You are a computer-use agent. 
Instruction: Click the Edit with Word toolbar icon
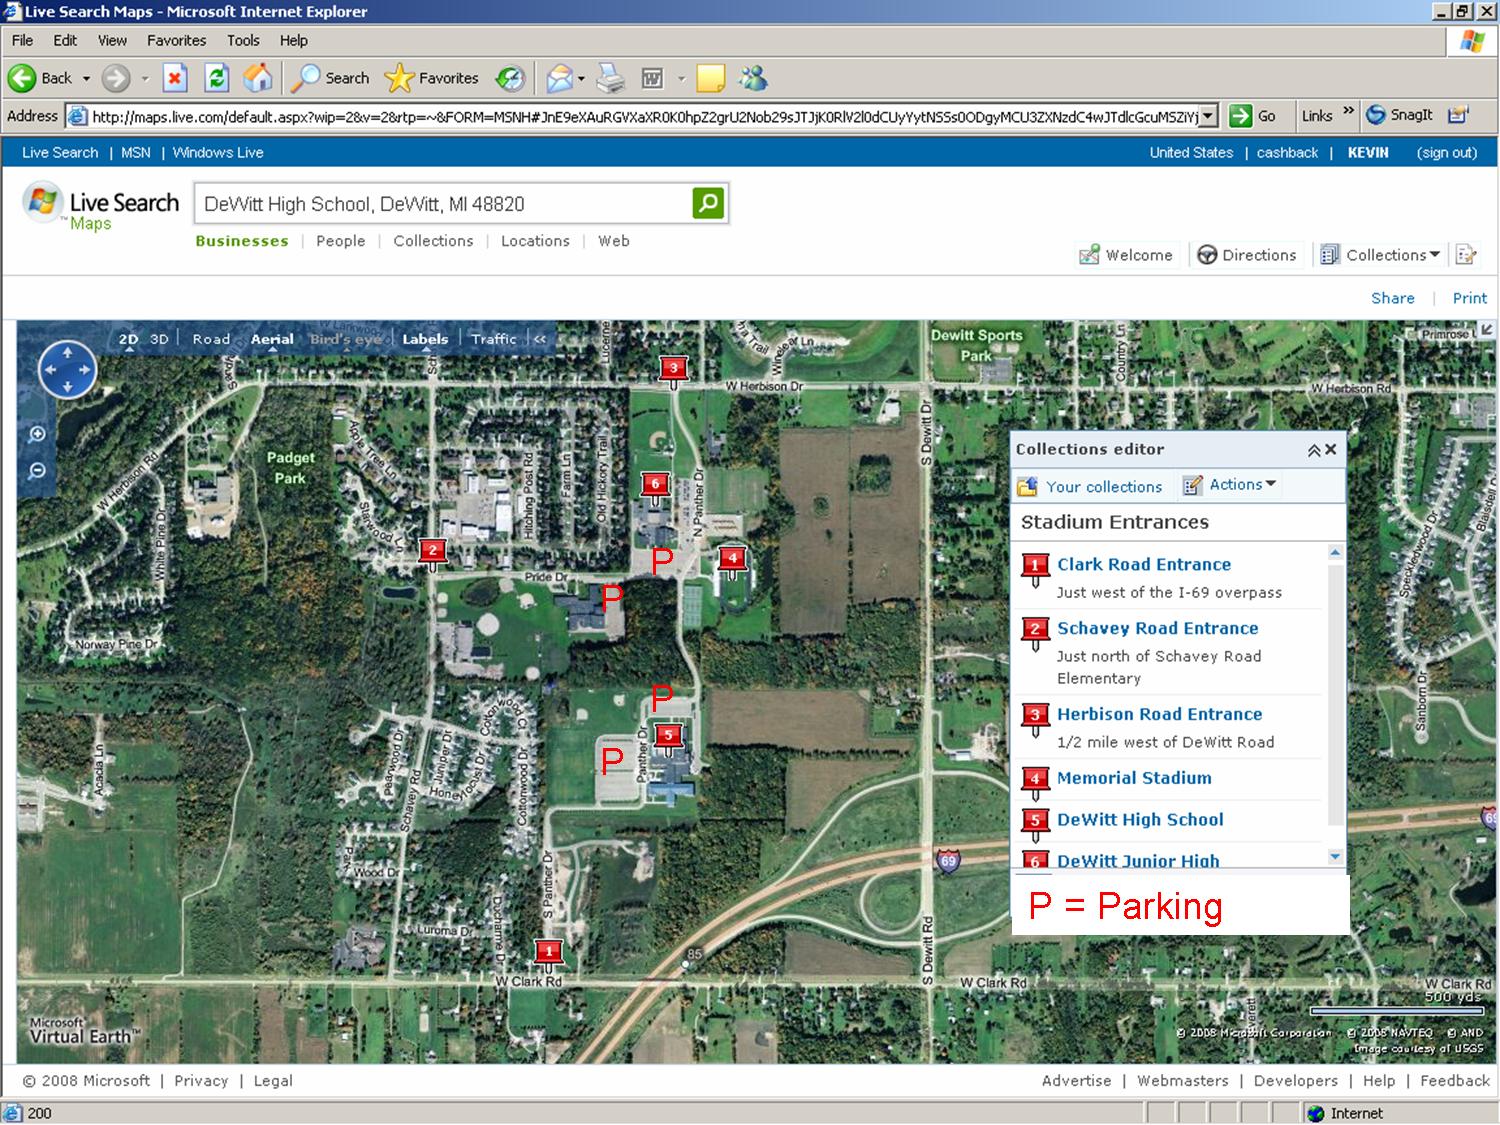(x=652, y=78)
